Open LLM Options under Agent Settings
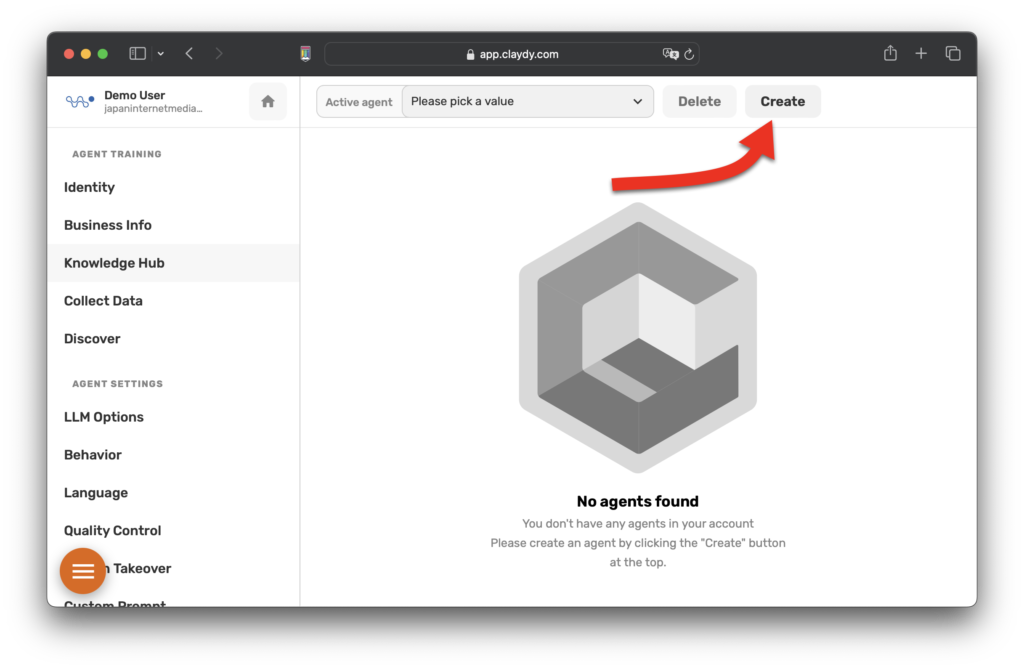This screenshot has height=669, width=1024. point(103,417)
